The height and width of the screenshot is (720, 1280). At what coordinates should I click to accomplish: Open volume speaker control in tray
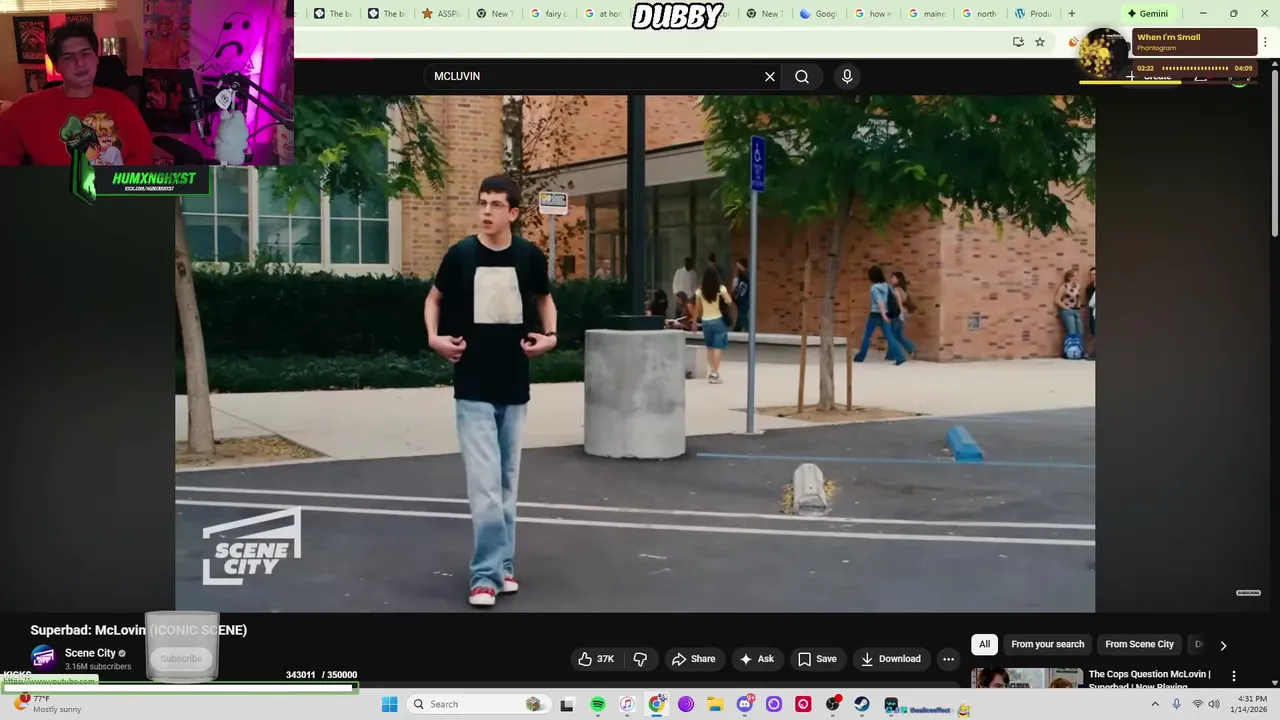coord(1214,704)
